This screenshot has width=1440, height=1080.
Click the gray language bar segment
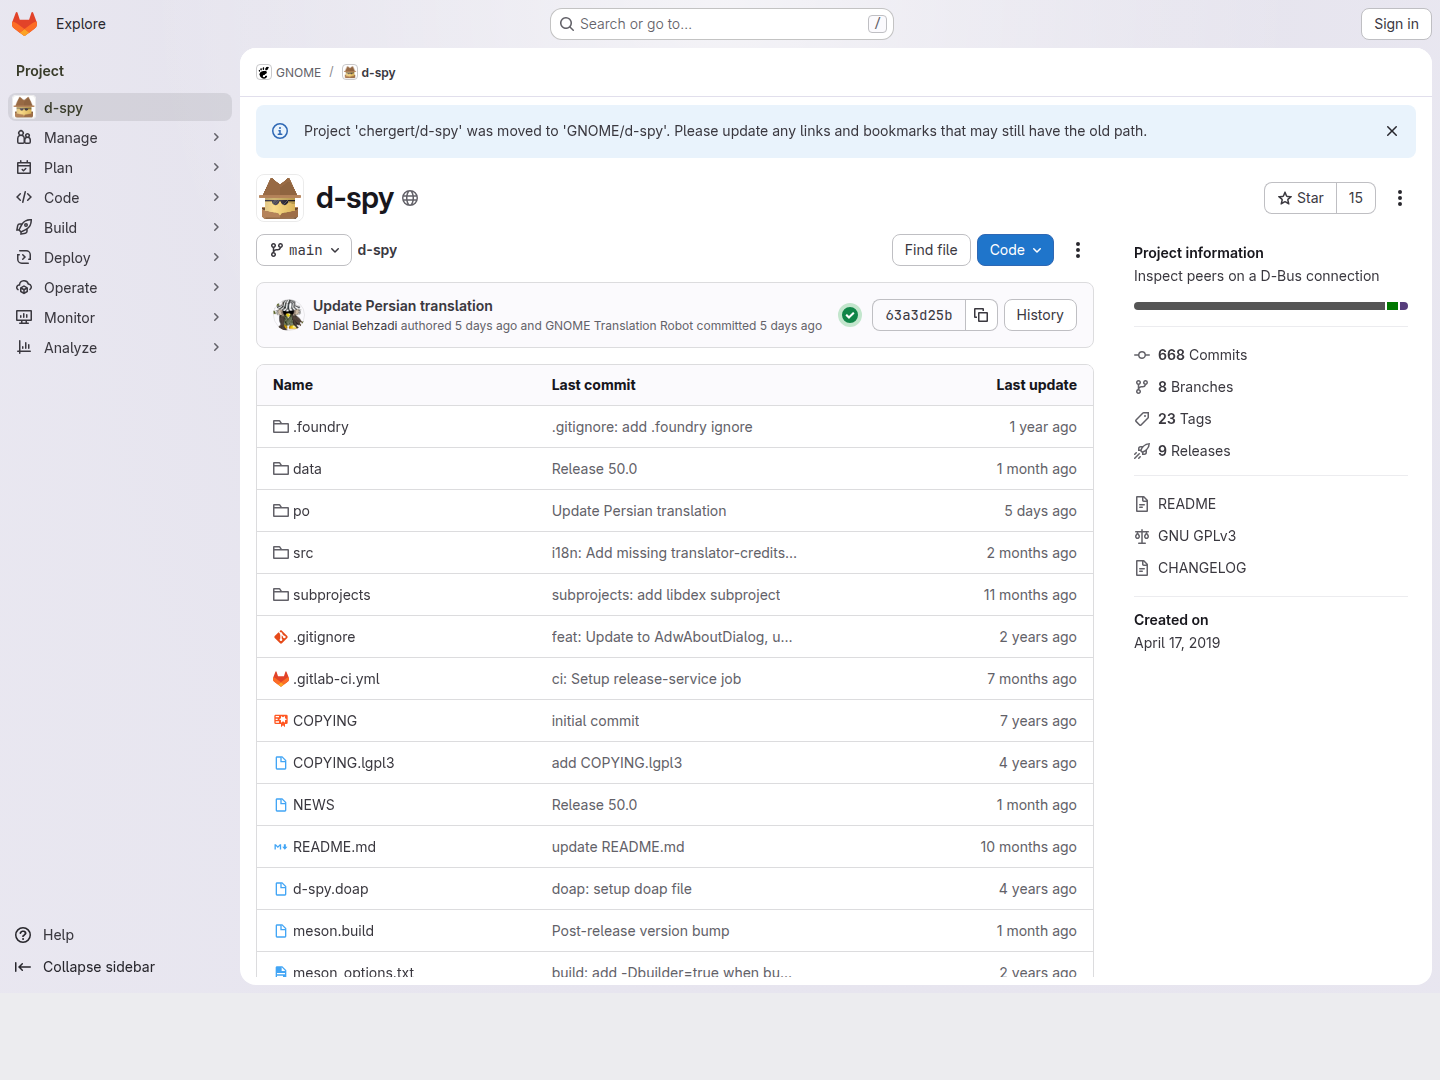click(1259, 306)
